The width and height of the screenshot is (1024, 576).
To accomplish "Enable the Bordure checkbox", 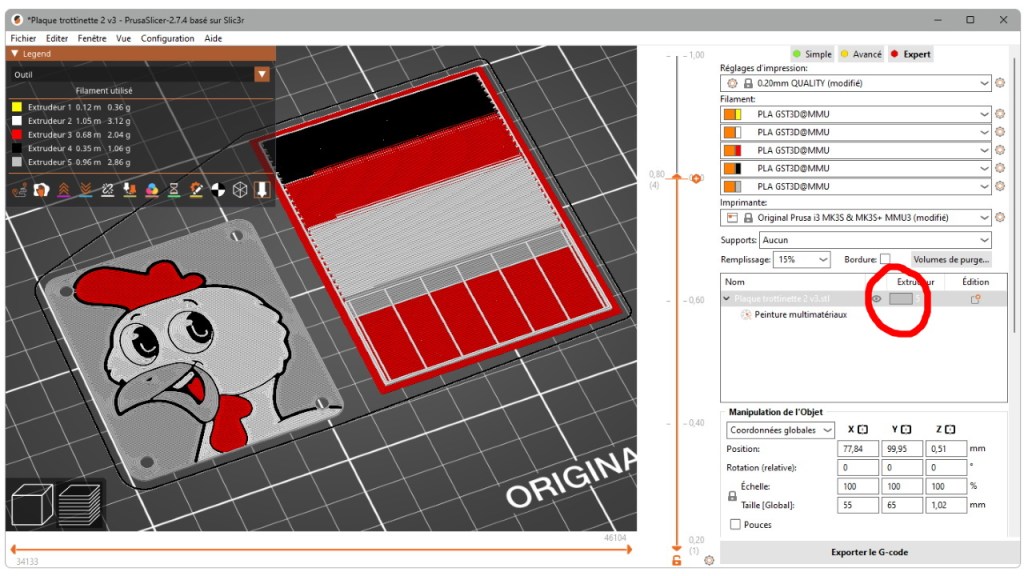I will pyautogui.click(x=885, y=260).
